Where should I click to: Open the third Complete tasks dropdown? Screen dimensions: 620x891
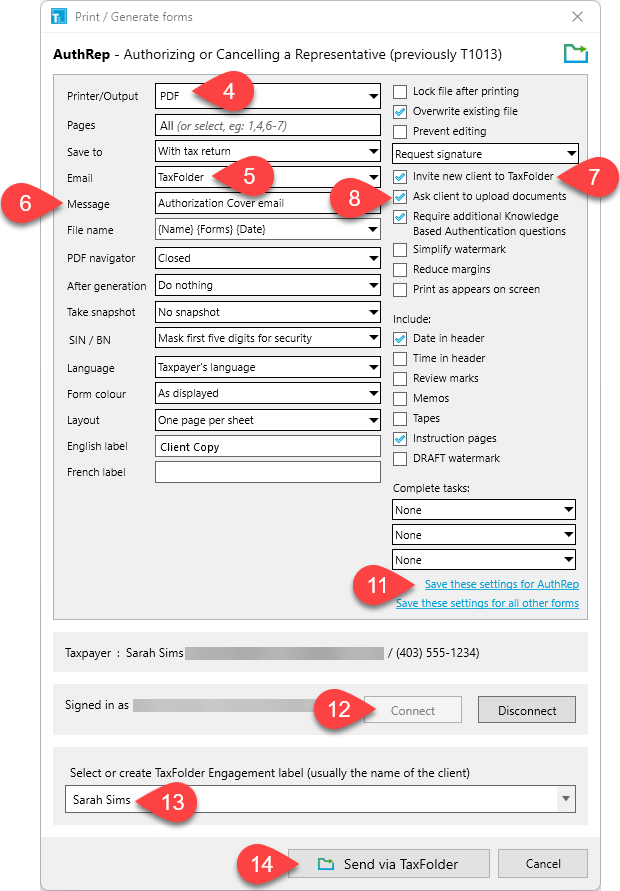(484, 560)
